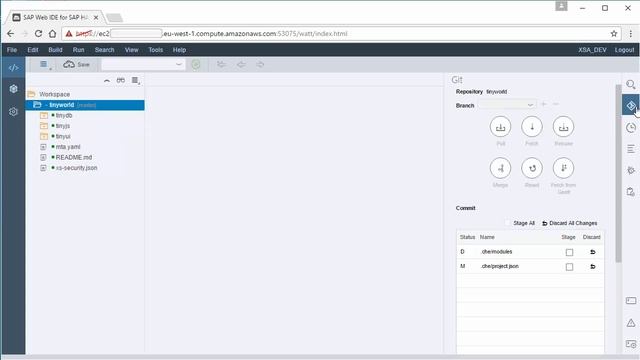The image size is (640, 360).
Task: Click the Fetch from Gerrit circle button
Action: [563, 168]
